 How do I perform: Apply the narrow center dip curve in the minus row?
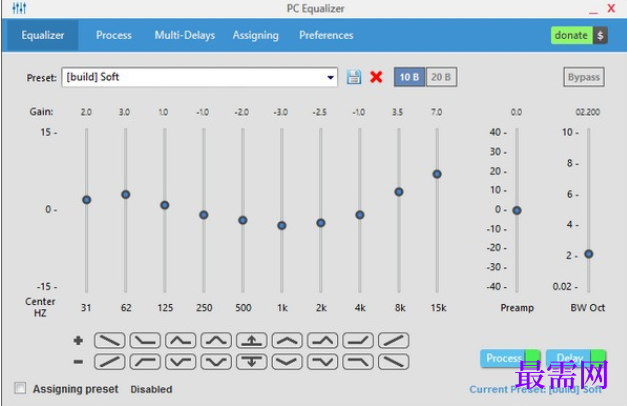pyautogui.click(x=216, y=362)
